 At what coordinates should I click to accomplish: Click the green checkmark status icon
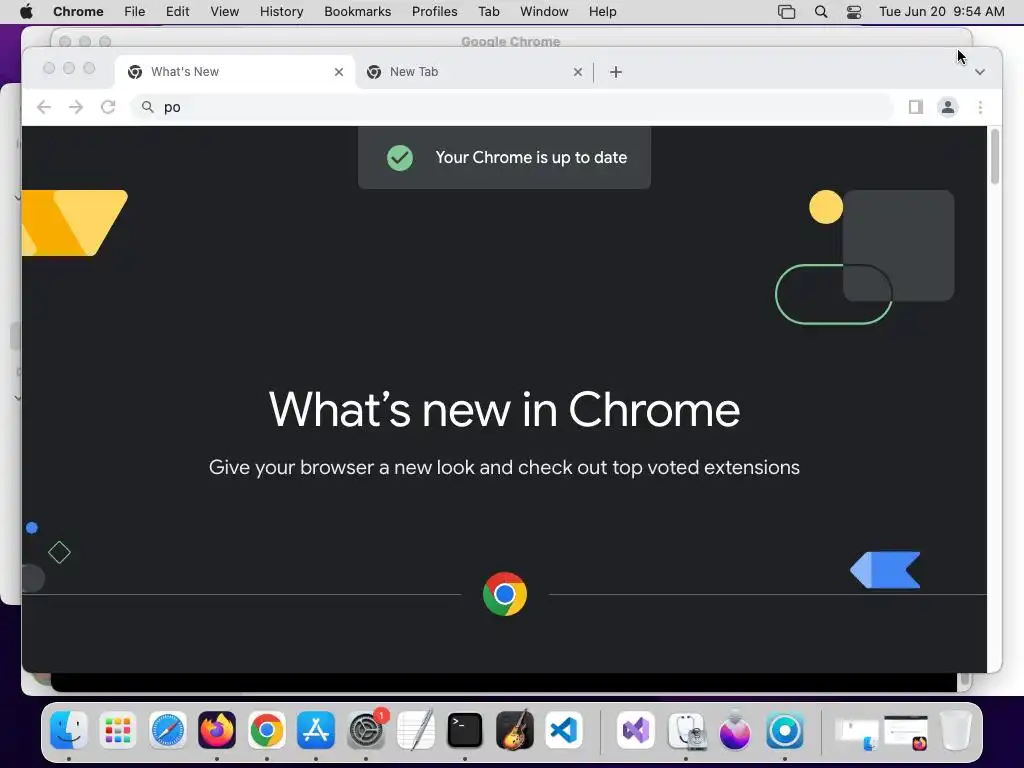(400, 157)
